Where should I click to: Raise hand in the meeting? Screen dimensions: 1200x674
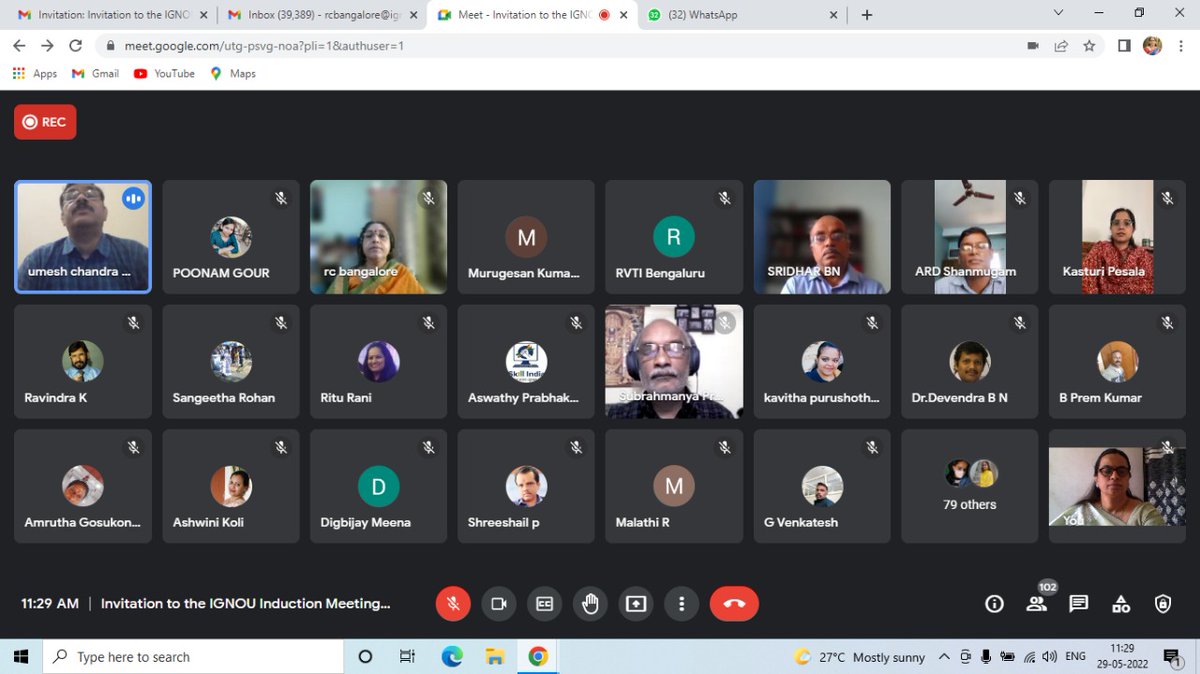click(x=590, y=603)
